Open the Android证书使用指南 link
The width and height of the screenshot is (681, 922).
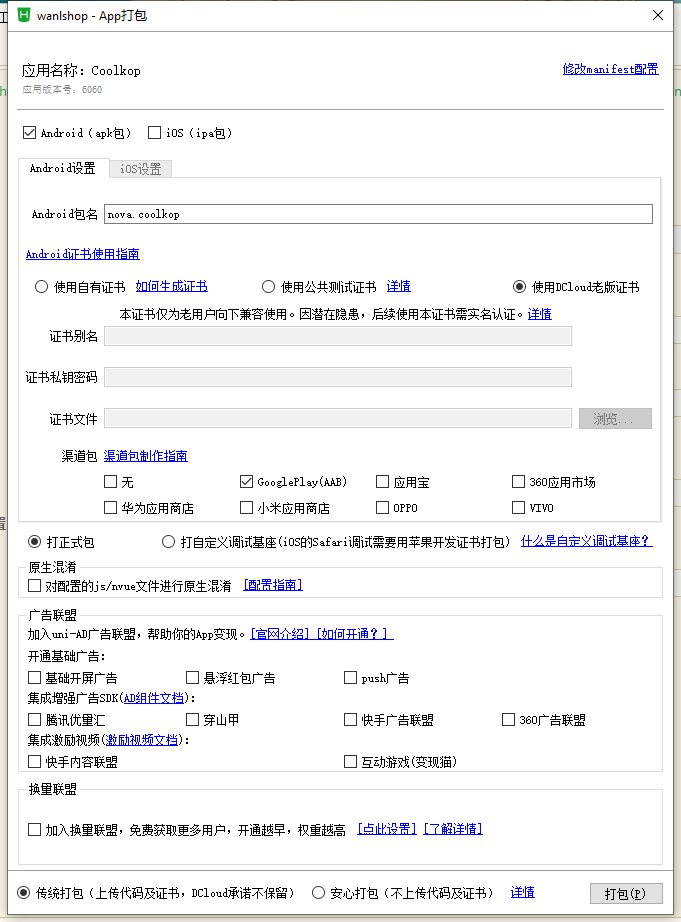[82, 254]
